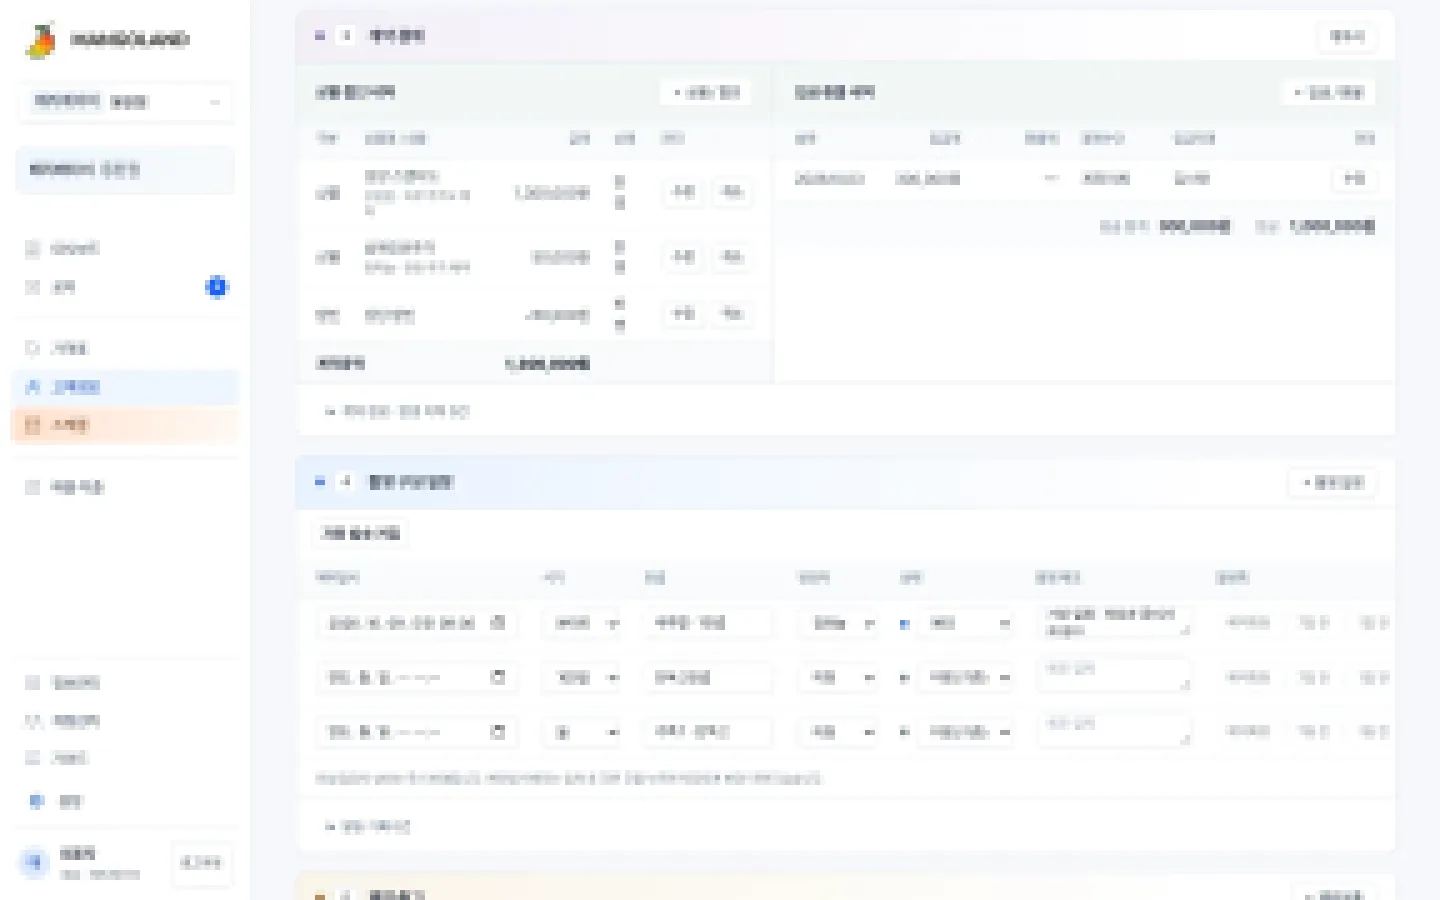This screenshot has width=1440, height=900.
Task: Open the calendar icon in the second schedule row
Action: [498, 677]
